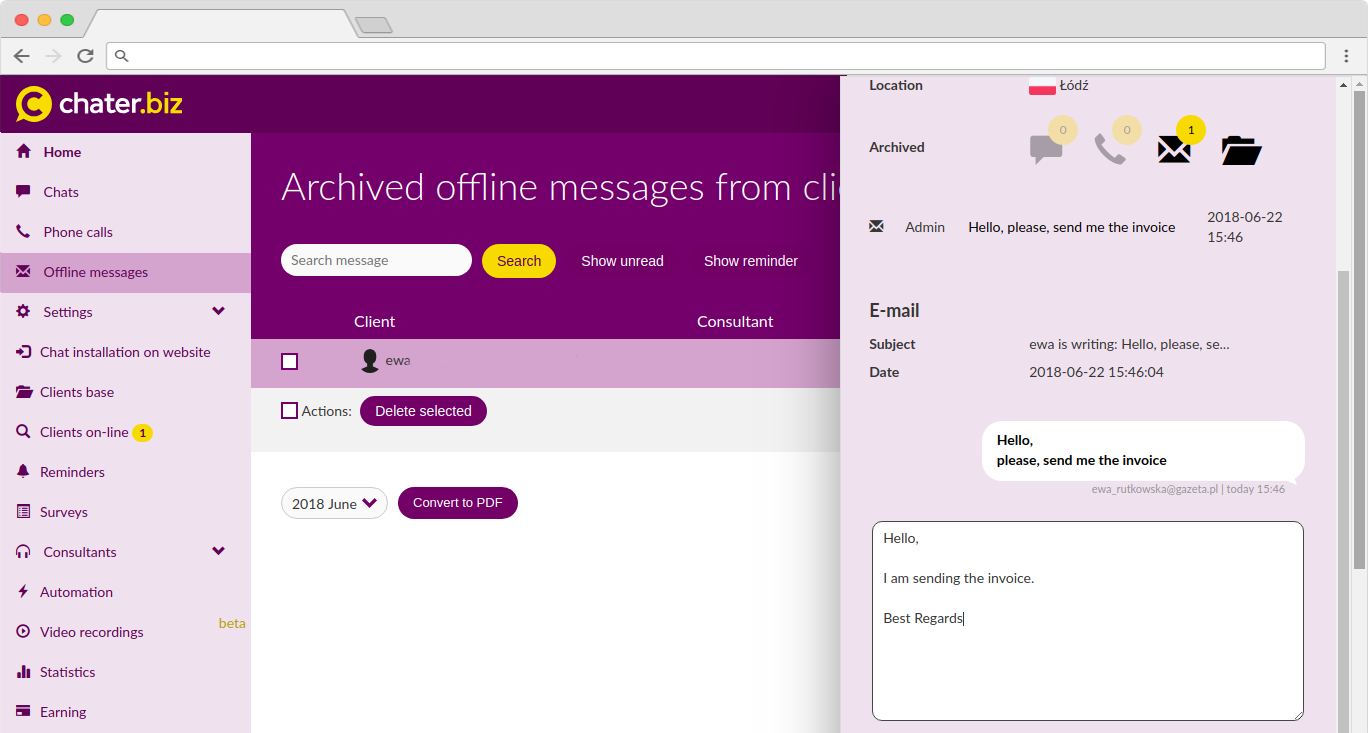The height and width of the screenshot is (733, 1368).
Task: Click the Offline messages envelope icon
Action: click(x=23, y=271)
